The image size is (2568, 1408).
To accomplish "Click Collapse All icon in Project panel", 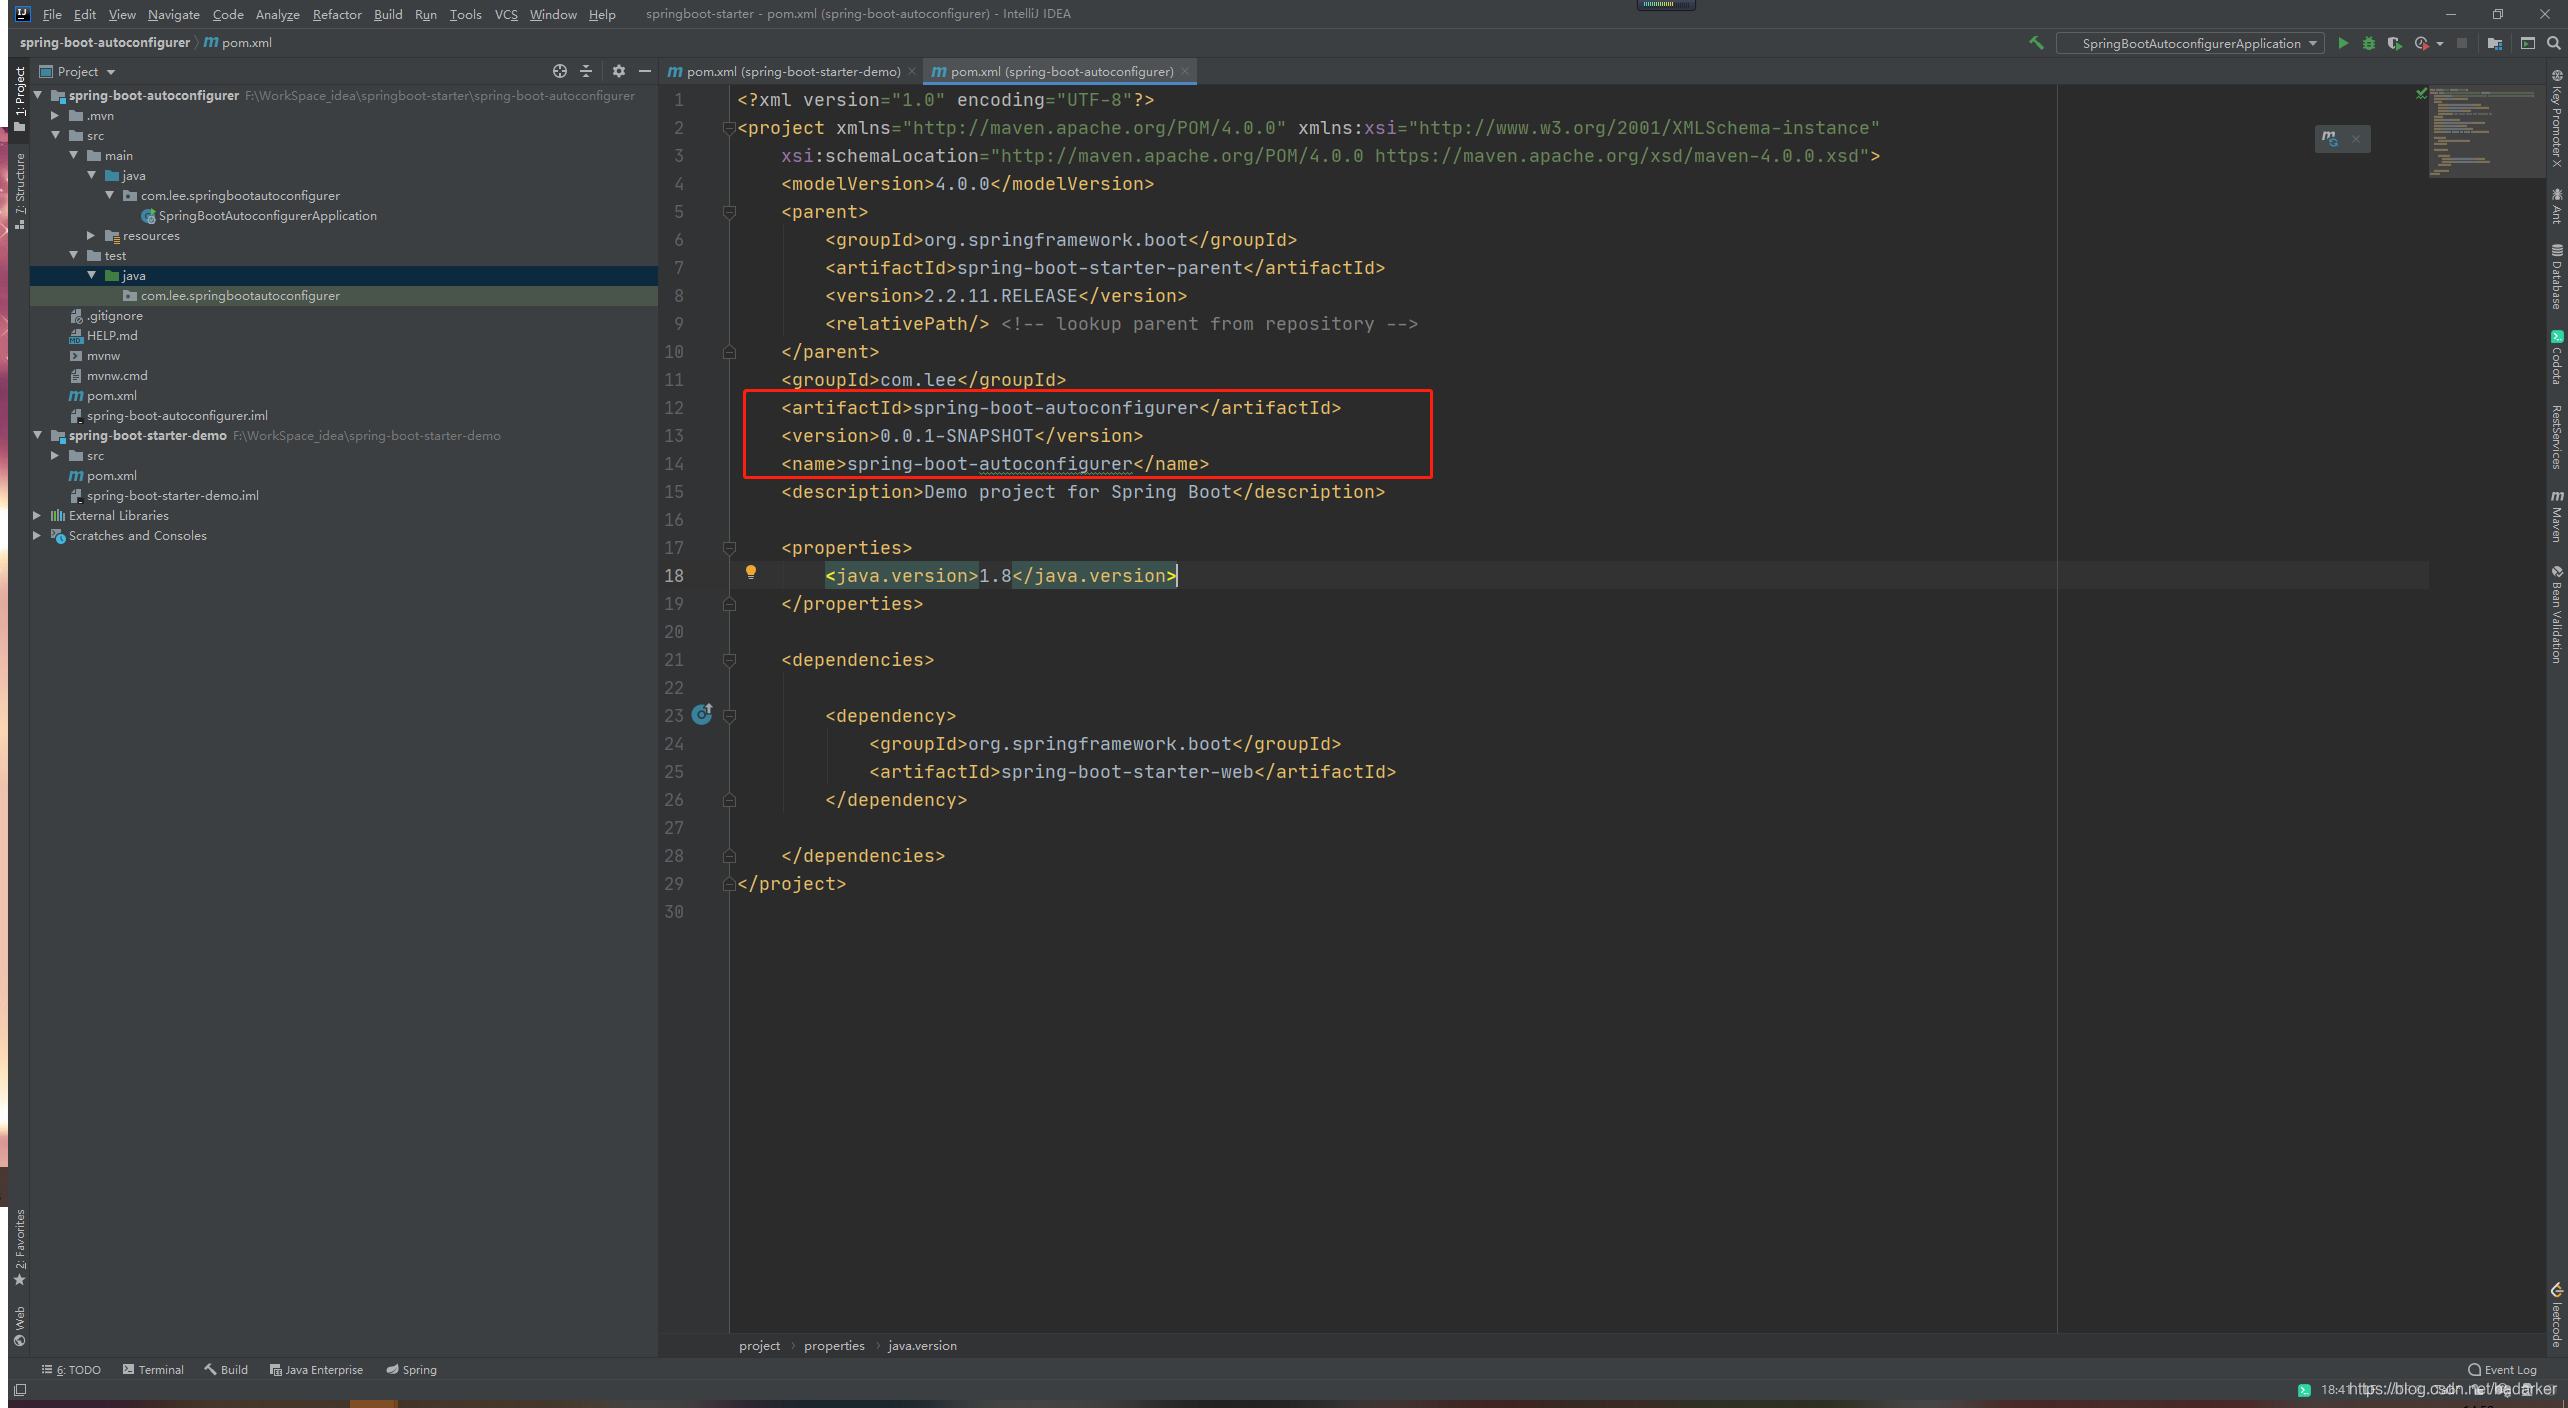I will (586, 71).
